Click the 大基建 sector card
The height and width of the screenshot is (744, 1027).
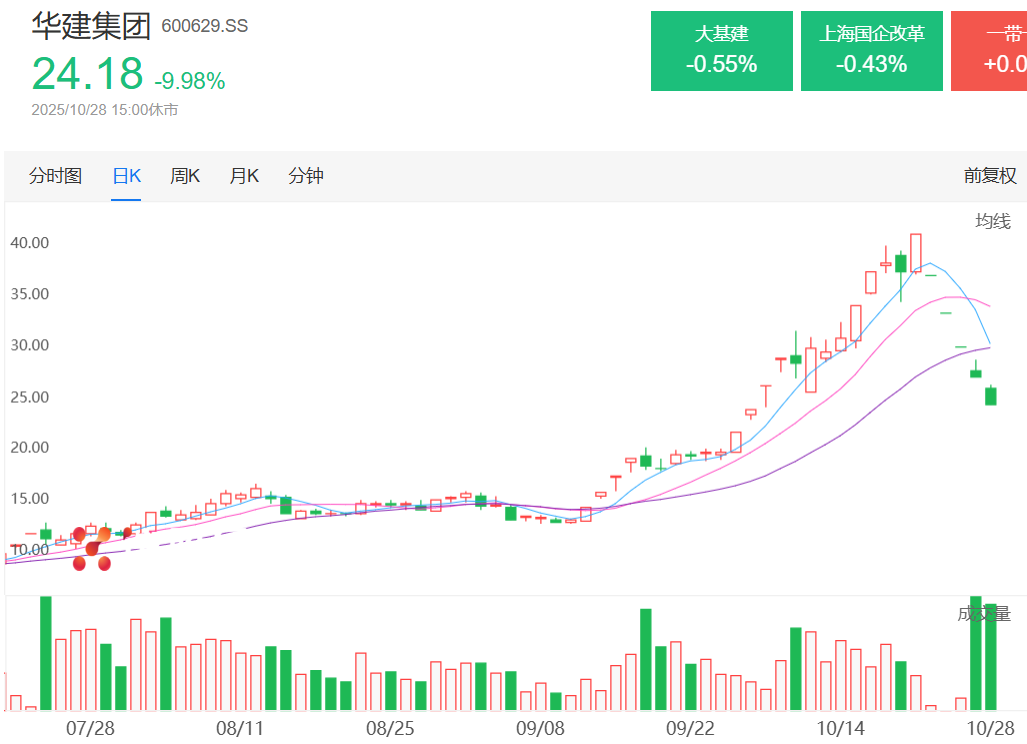[721, 51]
